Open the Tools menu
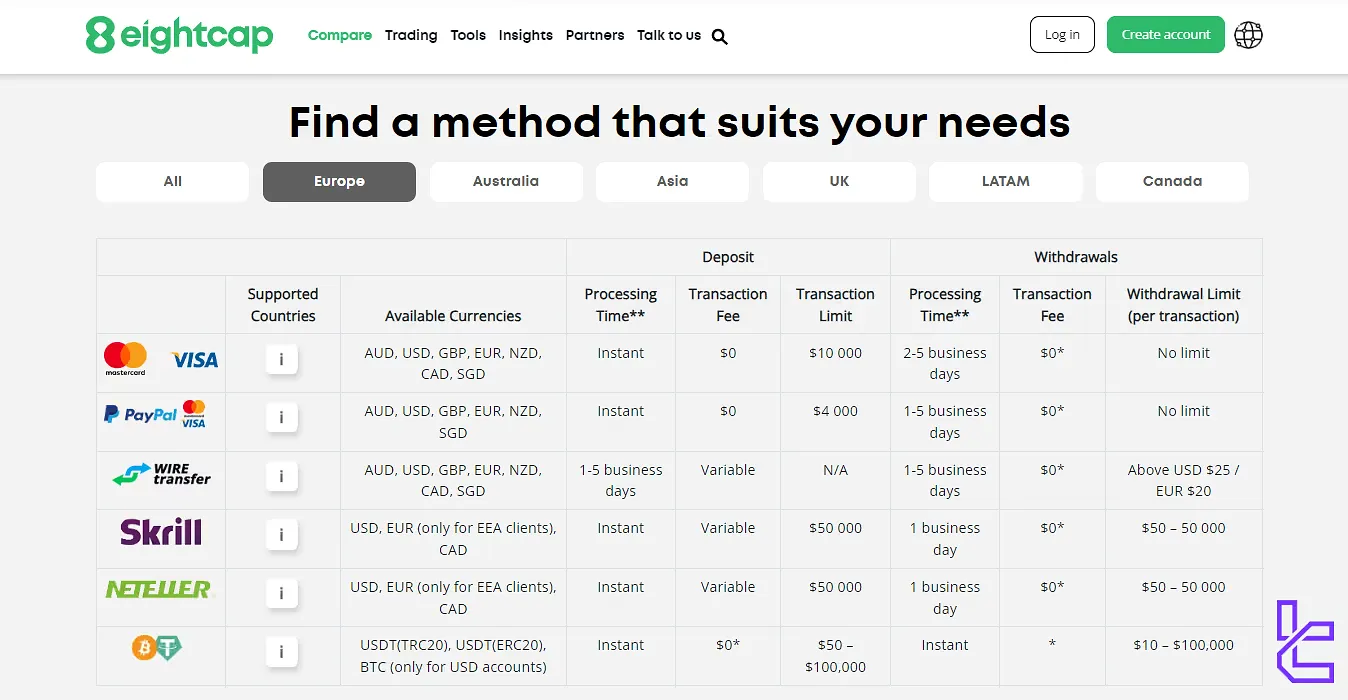The image size is (1348, 700). pyautogui.click(x=468, y=35)
